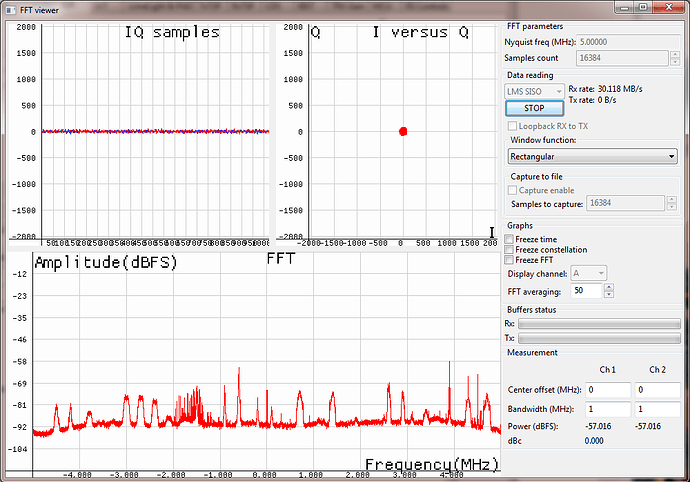Click the red dot in I versus Q plot
This screenshot has width=690, height=482.
[x=403, y=131]
